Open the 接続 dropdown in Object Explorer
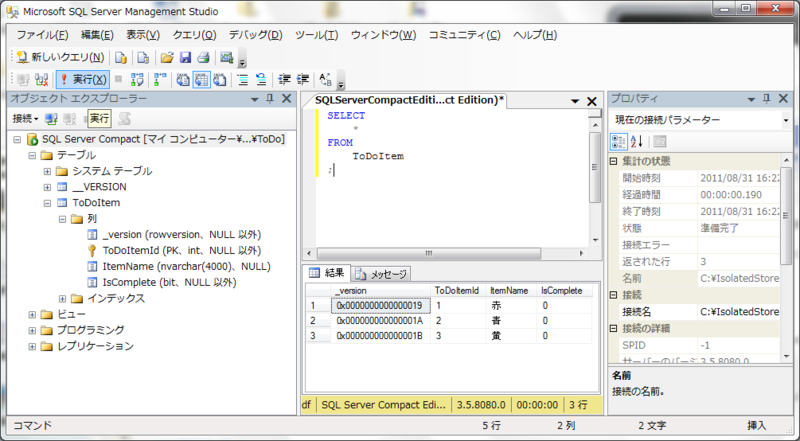 click(x=25, y=118)
